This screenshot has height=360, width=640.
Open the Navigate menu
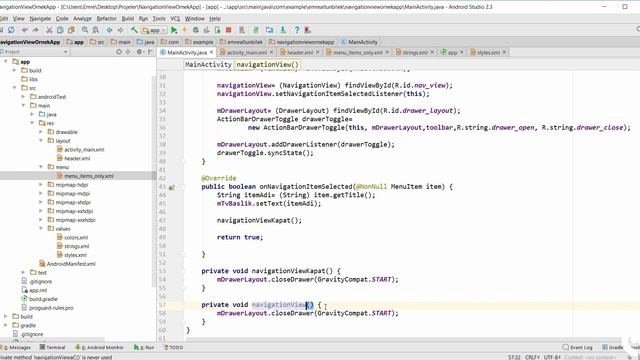(x=40, y=18)
